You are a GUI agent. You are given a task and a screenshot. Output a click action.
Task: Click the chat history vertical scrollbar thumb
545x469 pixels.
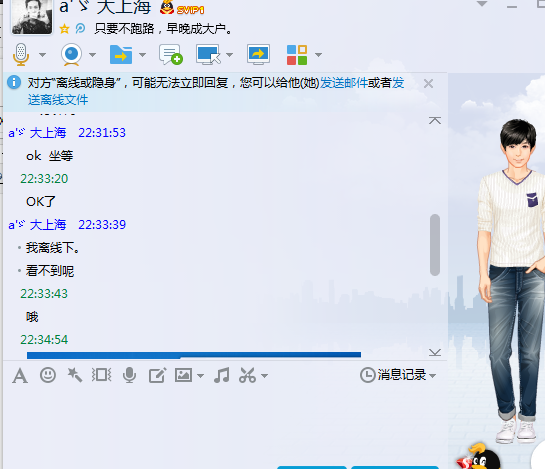tap(435, 245)
